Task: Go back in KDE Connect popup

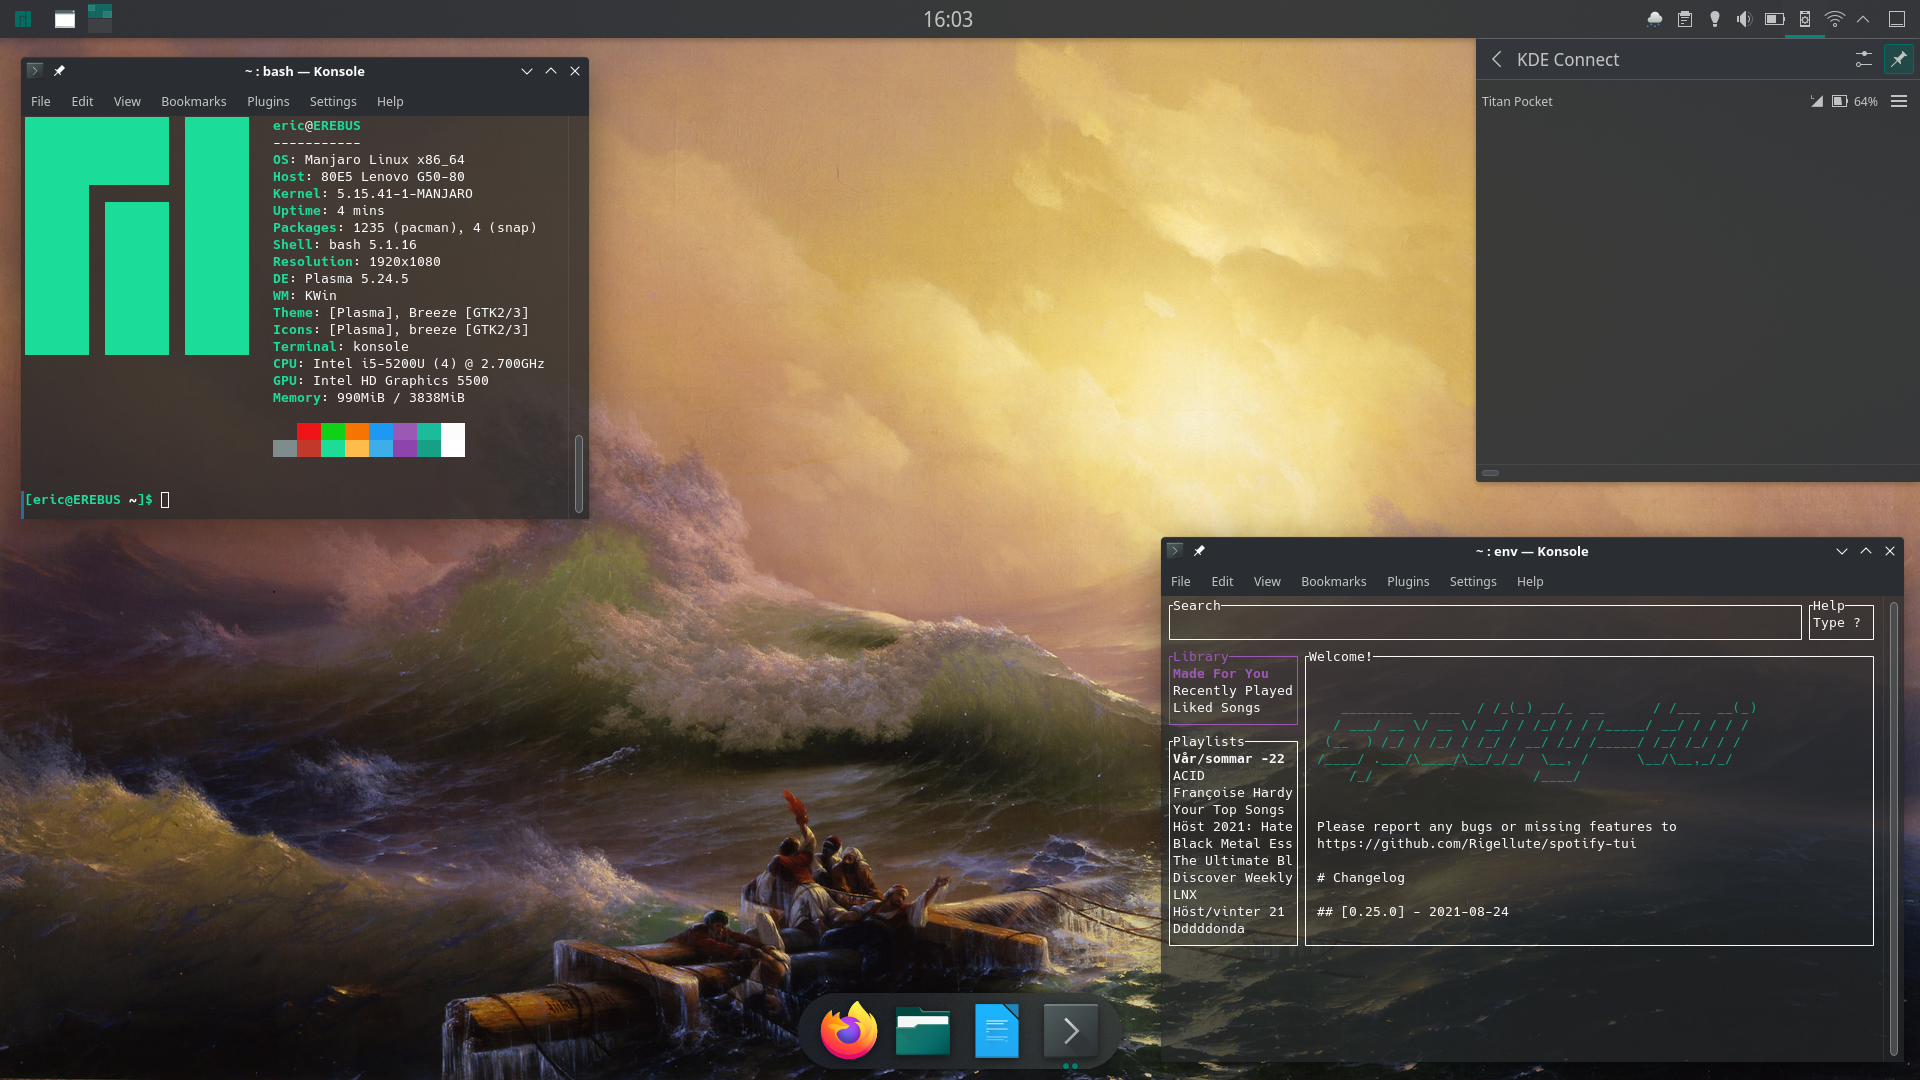Action: pyautogui.click(x=1497, y=60)
